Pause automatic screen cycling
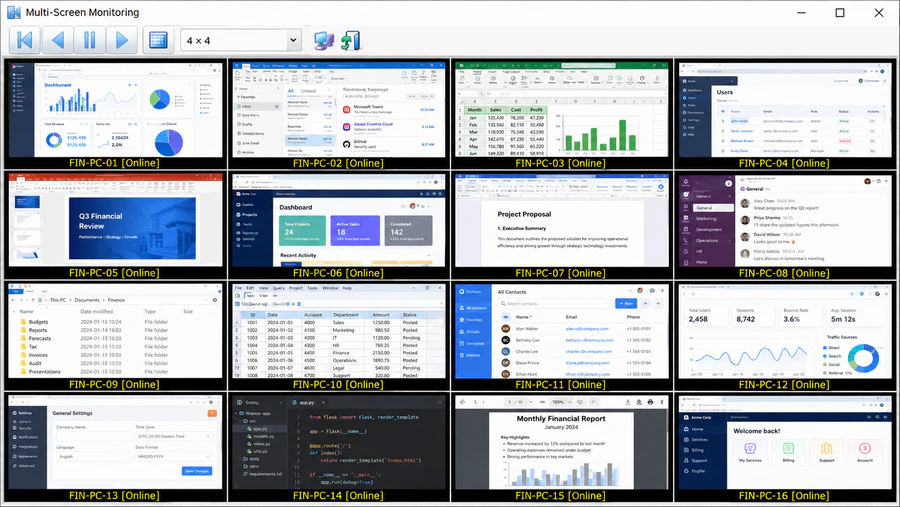Image resolution: width=900 pixels, height=507 pixels. tap(90, 40)
